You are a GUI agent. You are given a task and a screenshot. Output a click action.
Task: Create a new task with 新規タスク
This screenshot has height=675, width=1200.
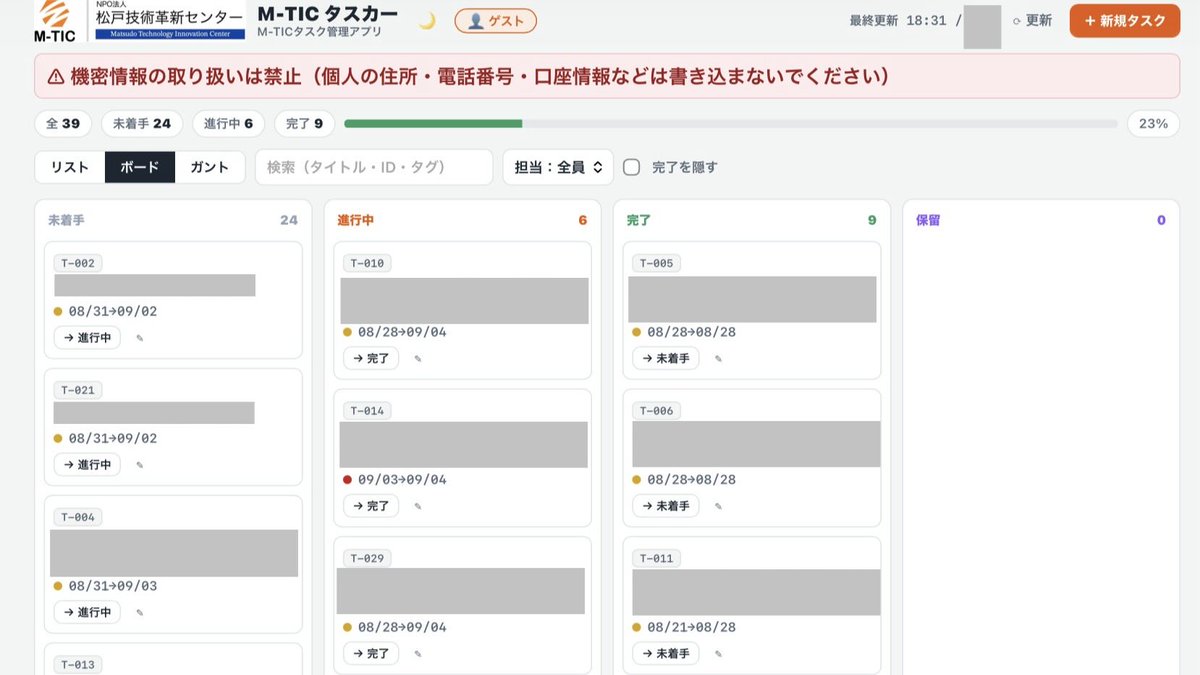tap(1125, 21)
